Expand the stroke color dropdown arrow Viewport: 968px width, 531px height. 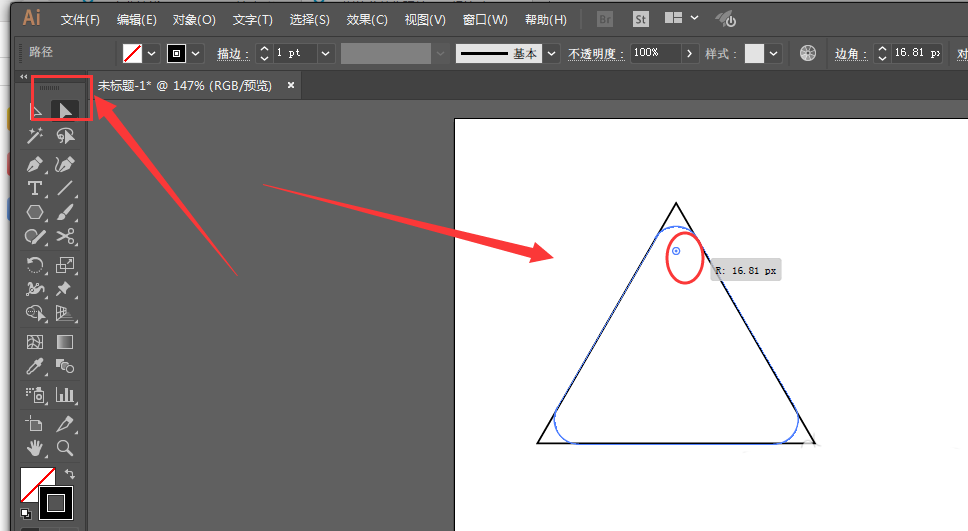pyautogui.click(x=196, y=54)
